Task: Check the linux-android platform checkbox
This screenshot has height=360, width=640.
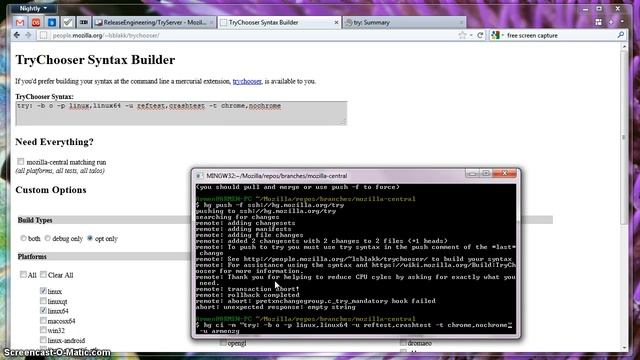Action: click(x=43, y=340)
